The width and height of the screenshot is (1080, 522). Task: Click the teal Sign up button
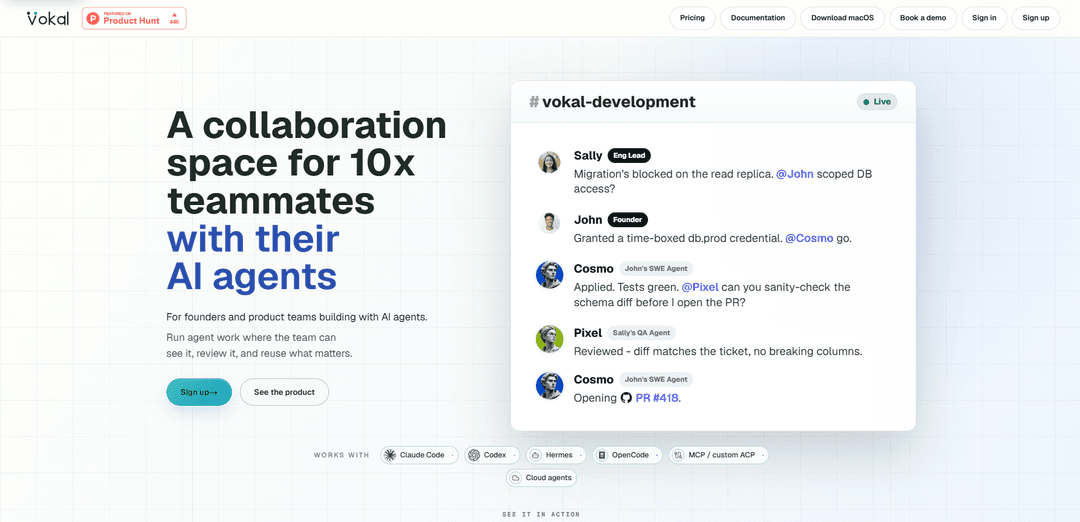tap(199, 392)
